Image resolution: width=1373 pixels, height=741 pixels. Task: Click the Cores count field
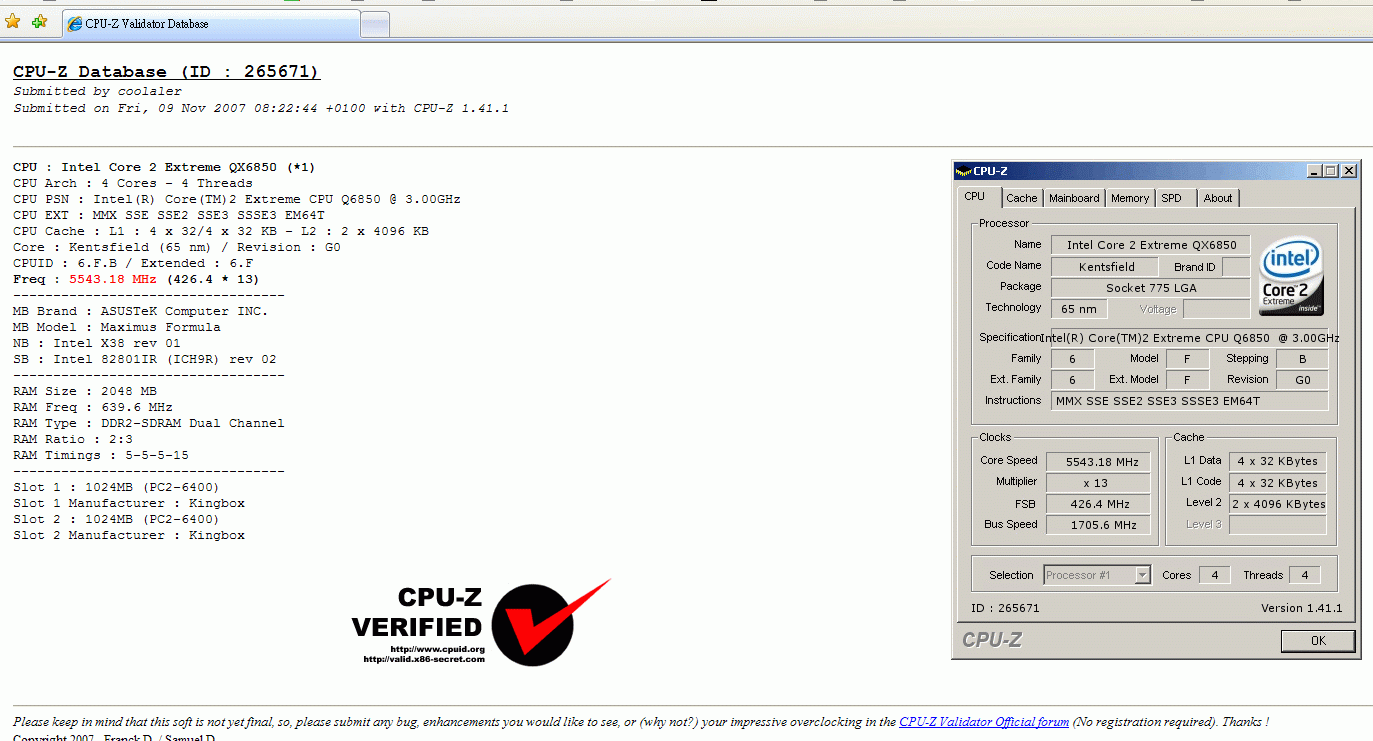1214,575
